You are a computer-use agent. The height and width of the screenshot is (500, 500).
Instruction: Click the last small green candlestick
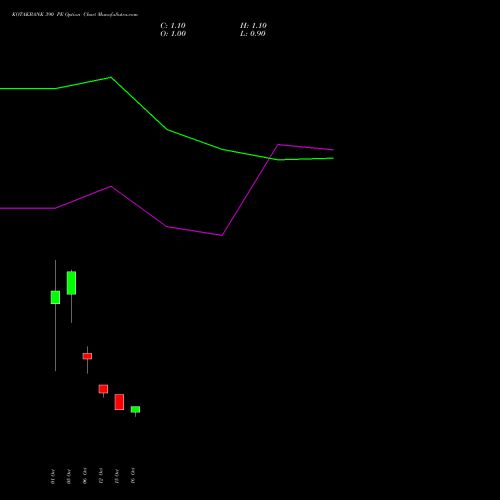135,409
